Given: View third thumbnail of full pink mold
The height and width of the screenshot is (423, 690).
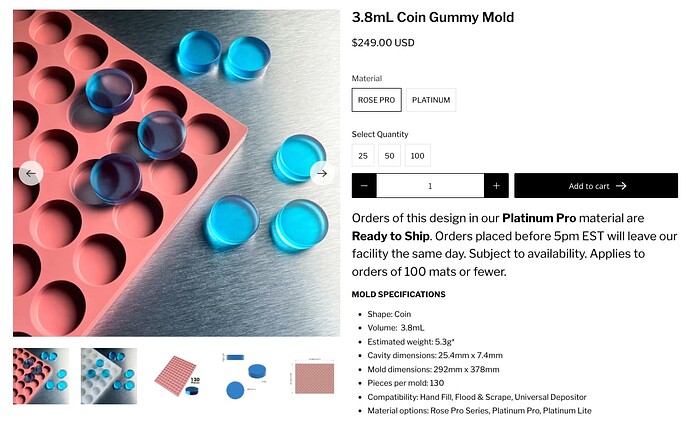Looking at the screenshot, I should pyautogui.click(x=179, y=377).
